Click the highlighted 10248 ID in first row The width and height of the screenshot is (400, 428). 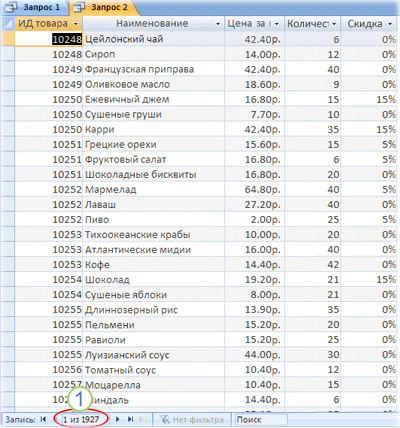point(67,39)
